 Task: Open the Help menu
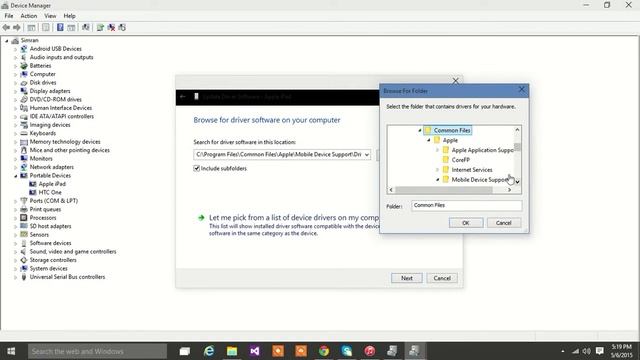click(x=69, y=16)
